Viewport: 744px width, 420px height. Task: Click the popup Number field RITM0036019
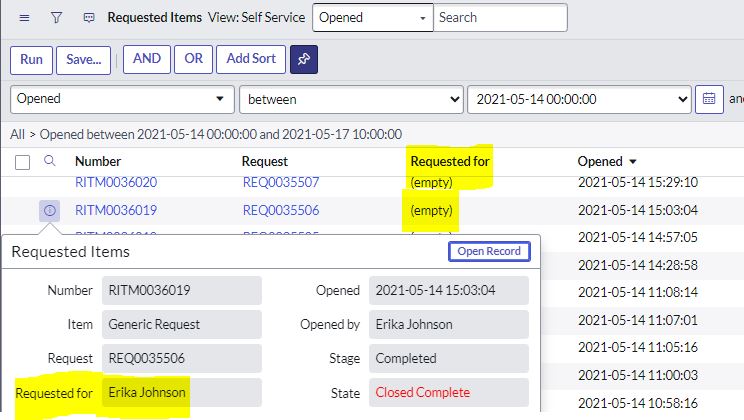(x=182, y=290)
